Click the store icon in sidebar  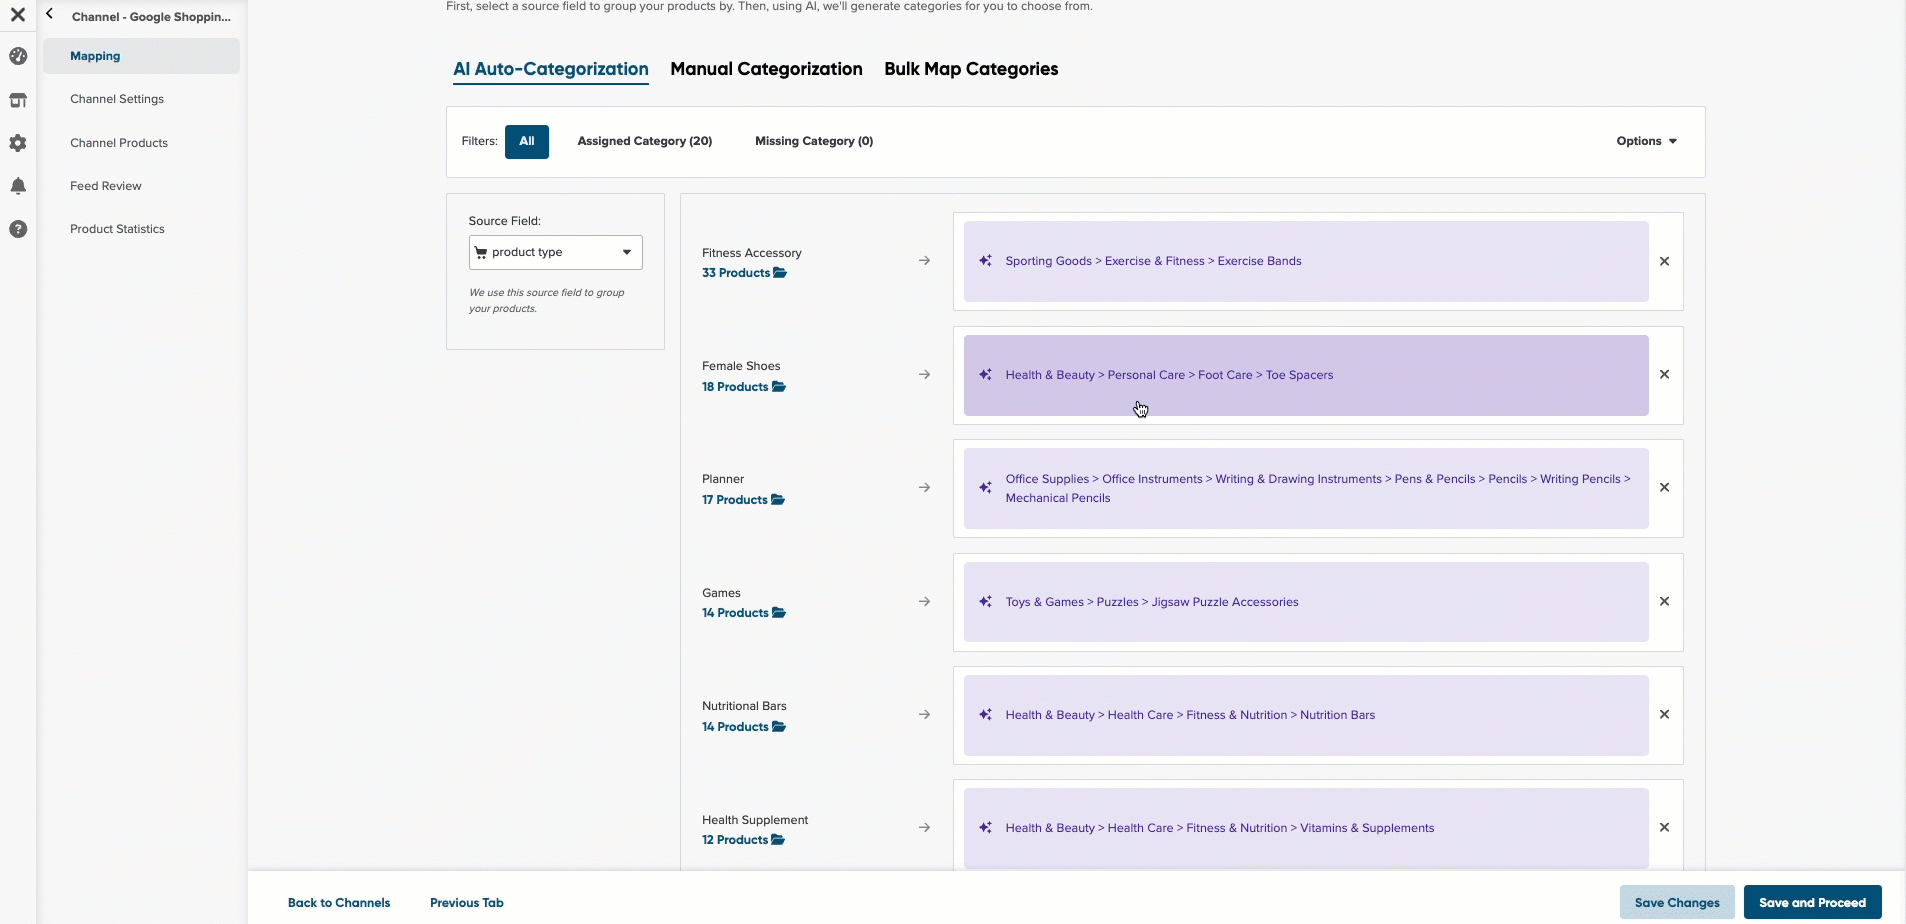click(18, 100)
